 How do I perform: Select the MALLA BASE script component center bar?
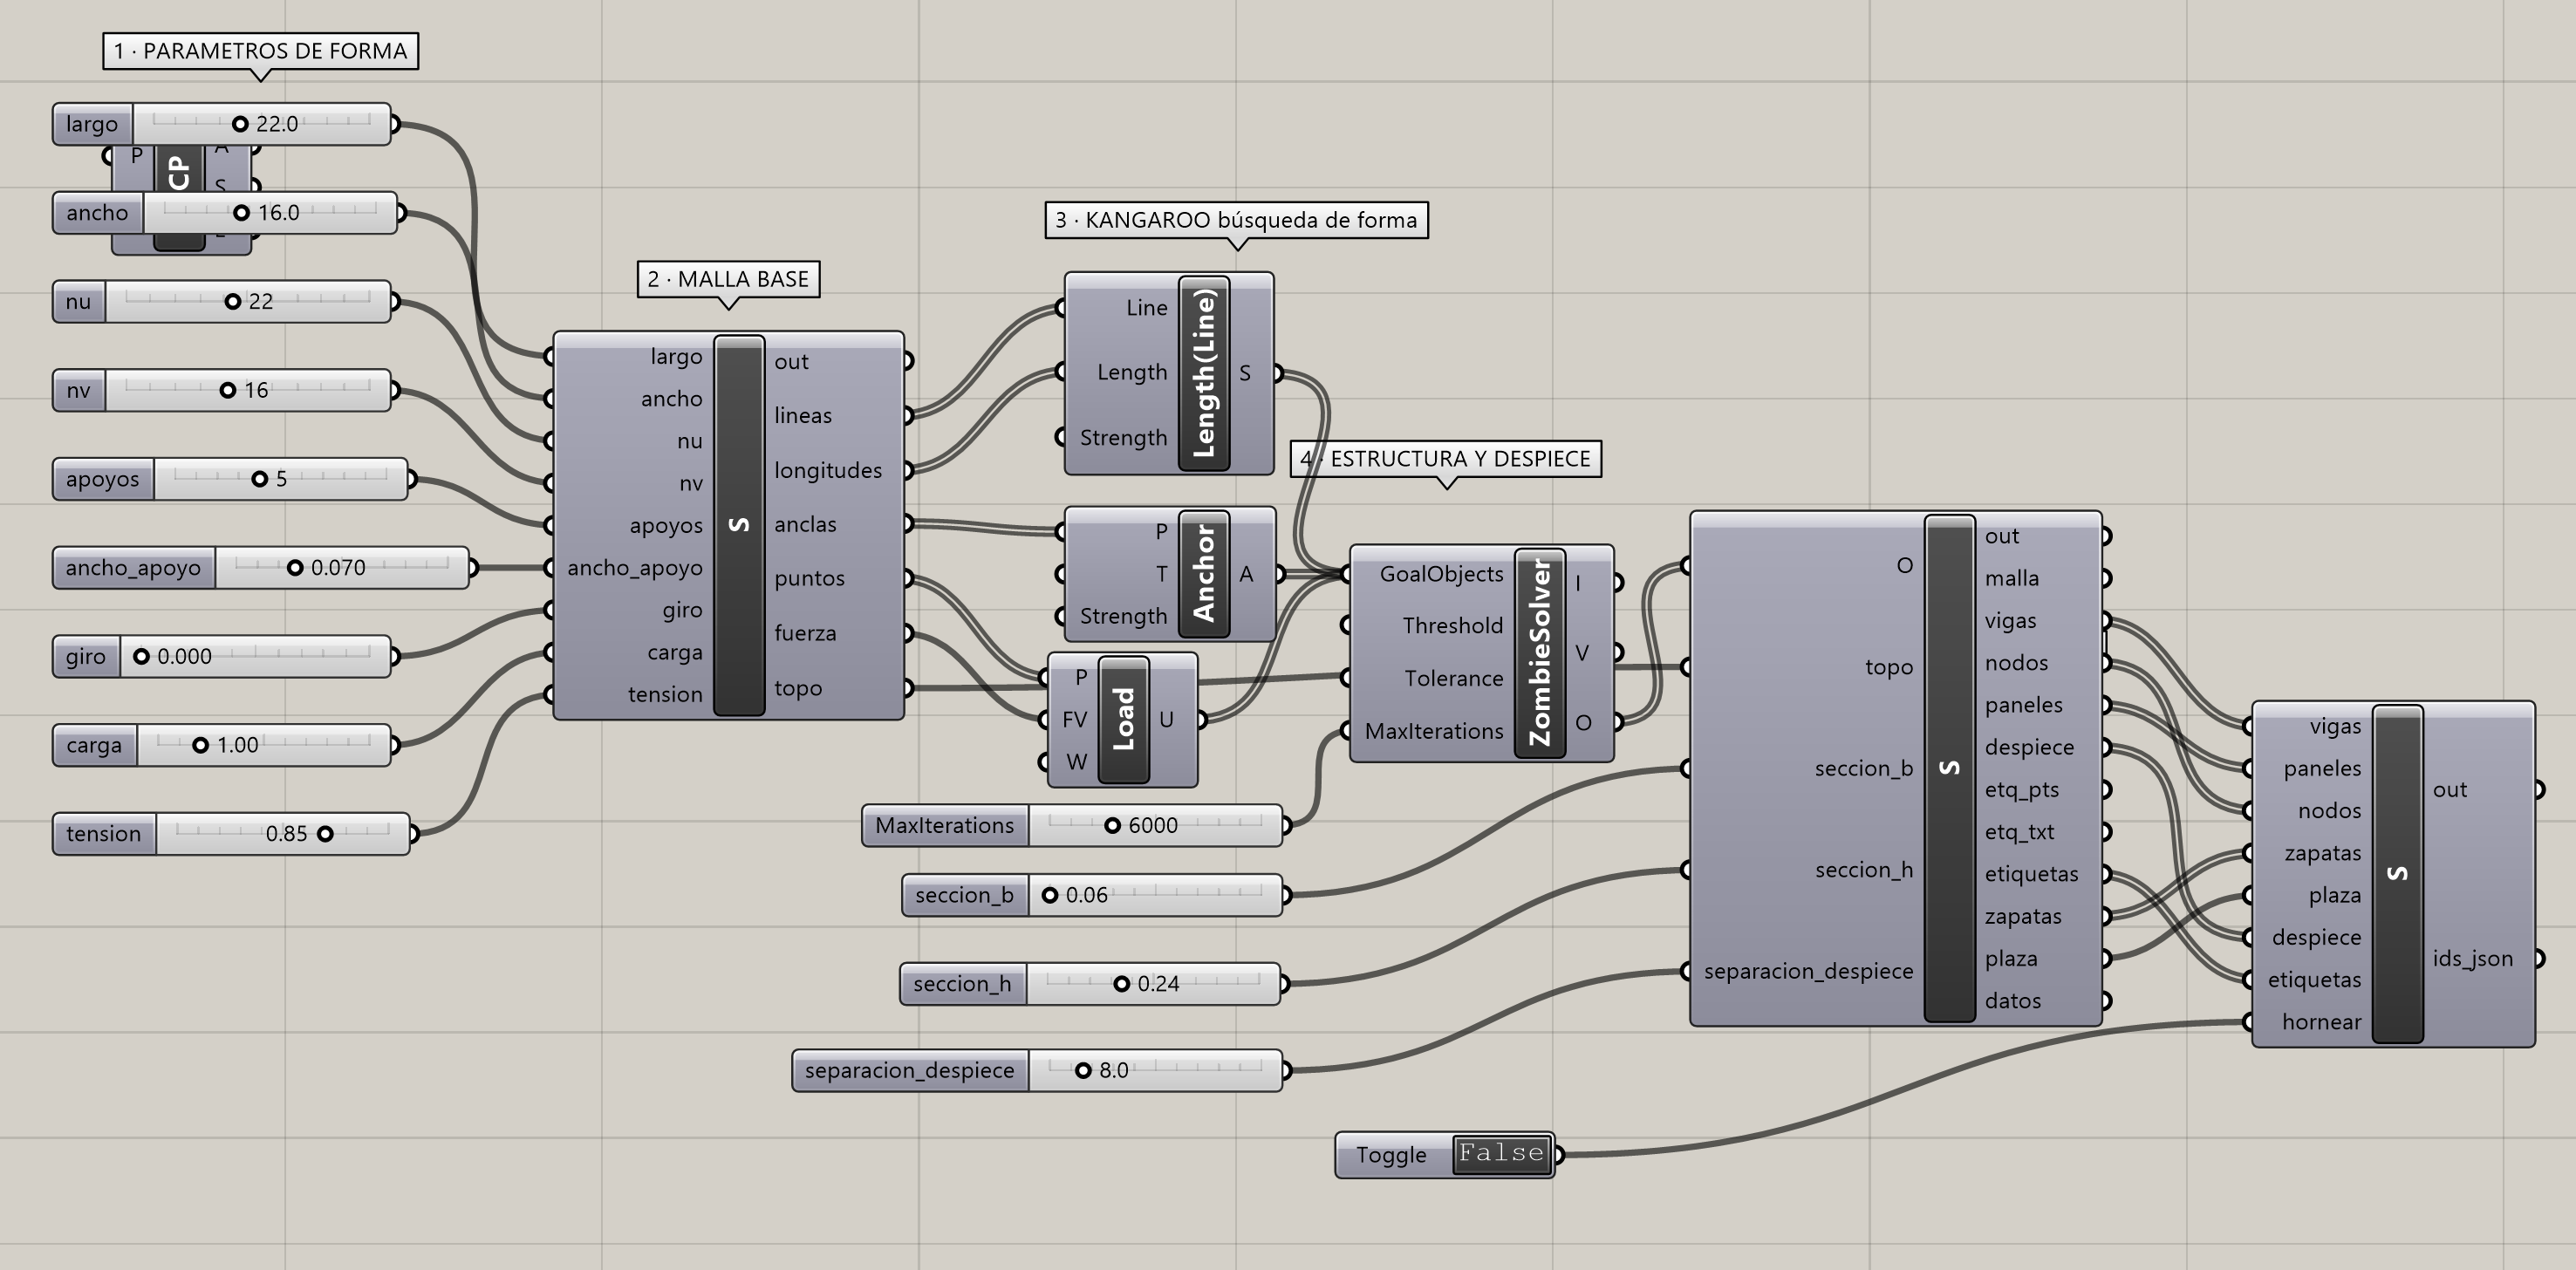pyautogui.click(x=739, y=525)
